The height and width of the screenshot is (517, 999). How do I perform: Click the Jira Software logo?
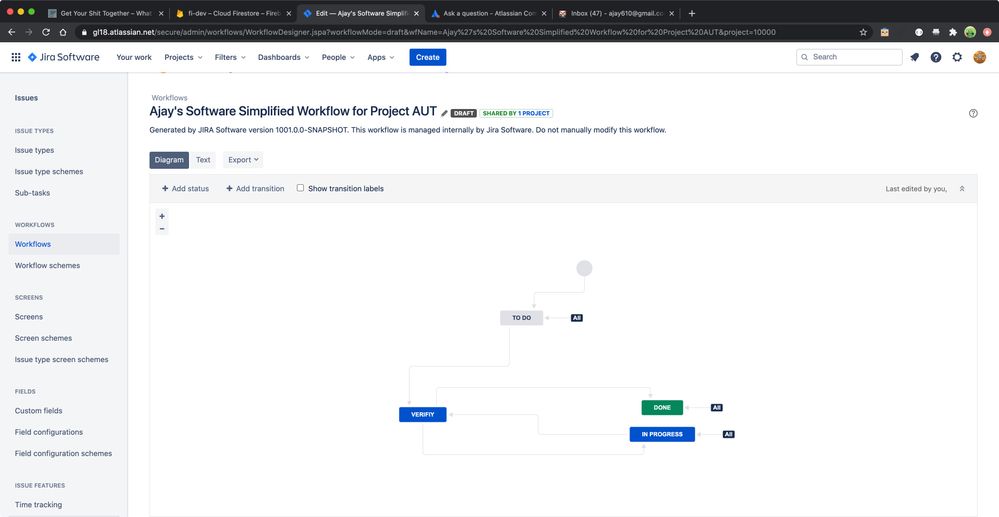pos(64,57)
